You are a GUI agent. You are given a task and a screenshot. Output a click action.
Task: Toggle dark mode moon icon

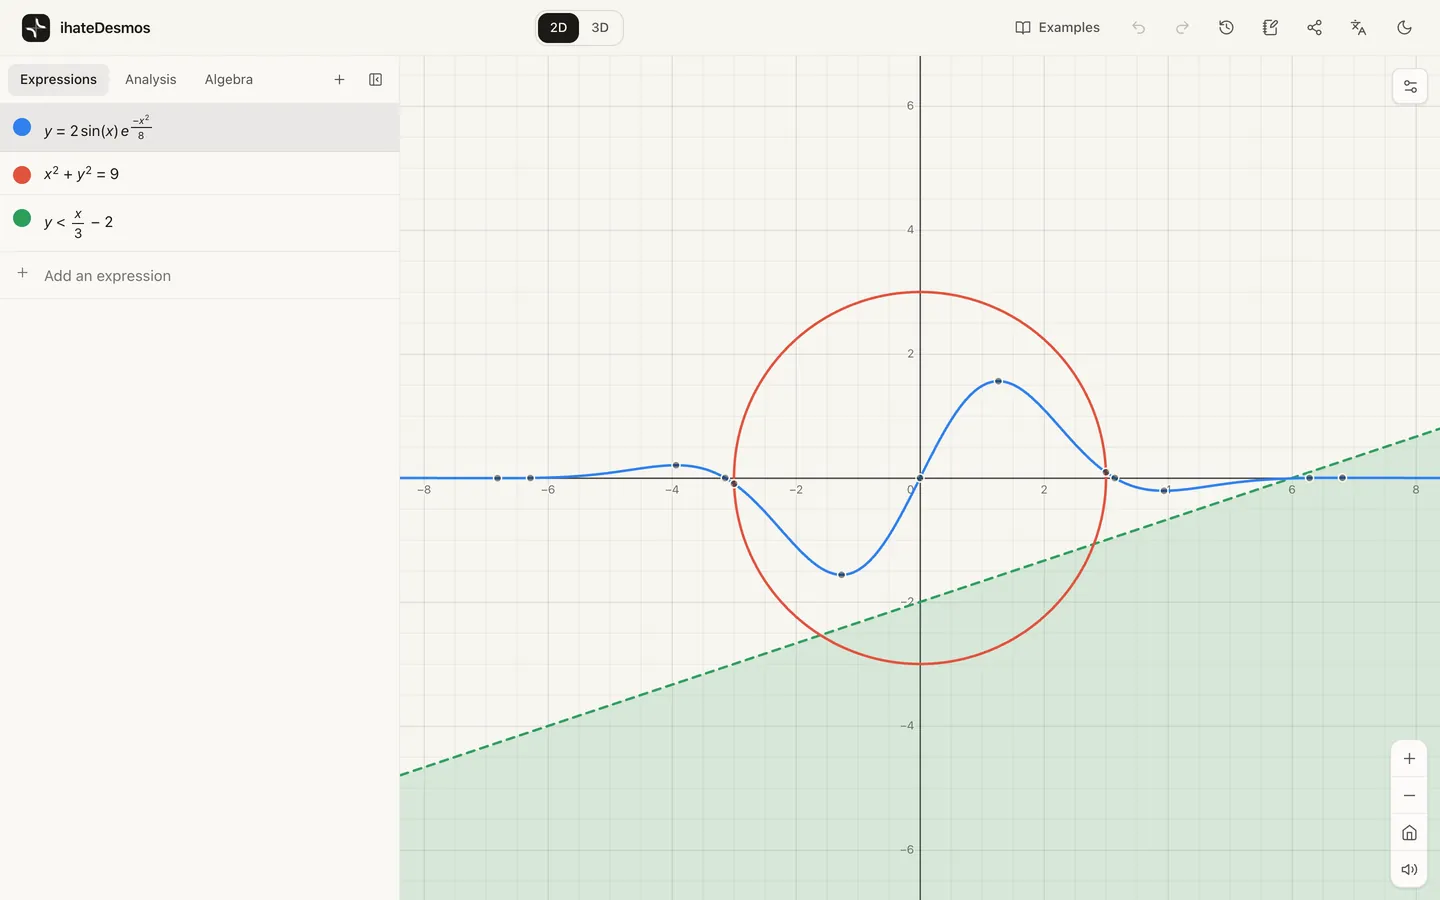coord(1404,28)
